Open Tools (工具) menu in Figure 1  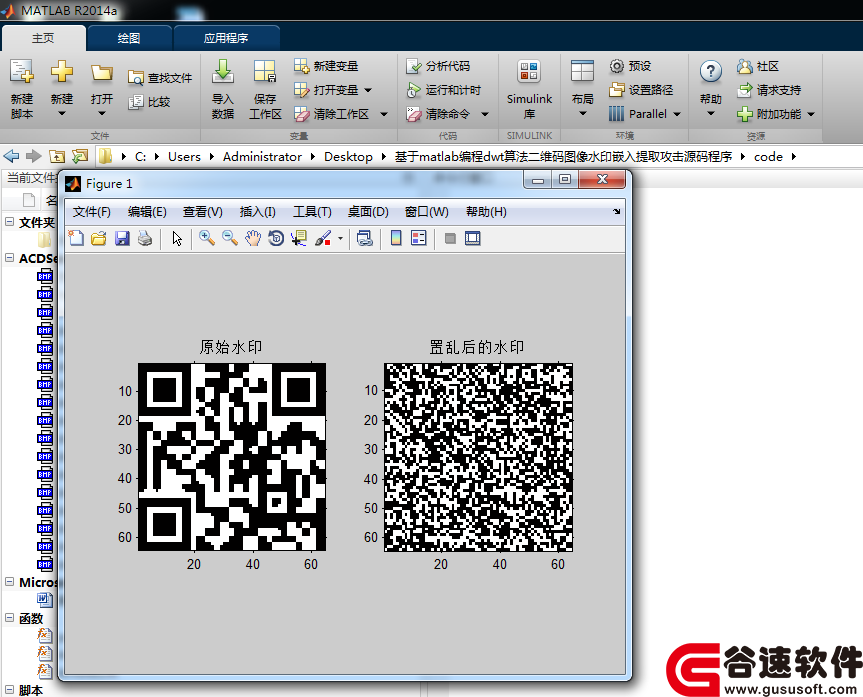click(x=312, y=212)
